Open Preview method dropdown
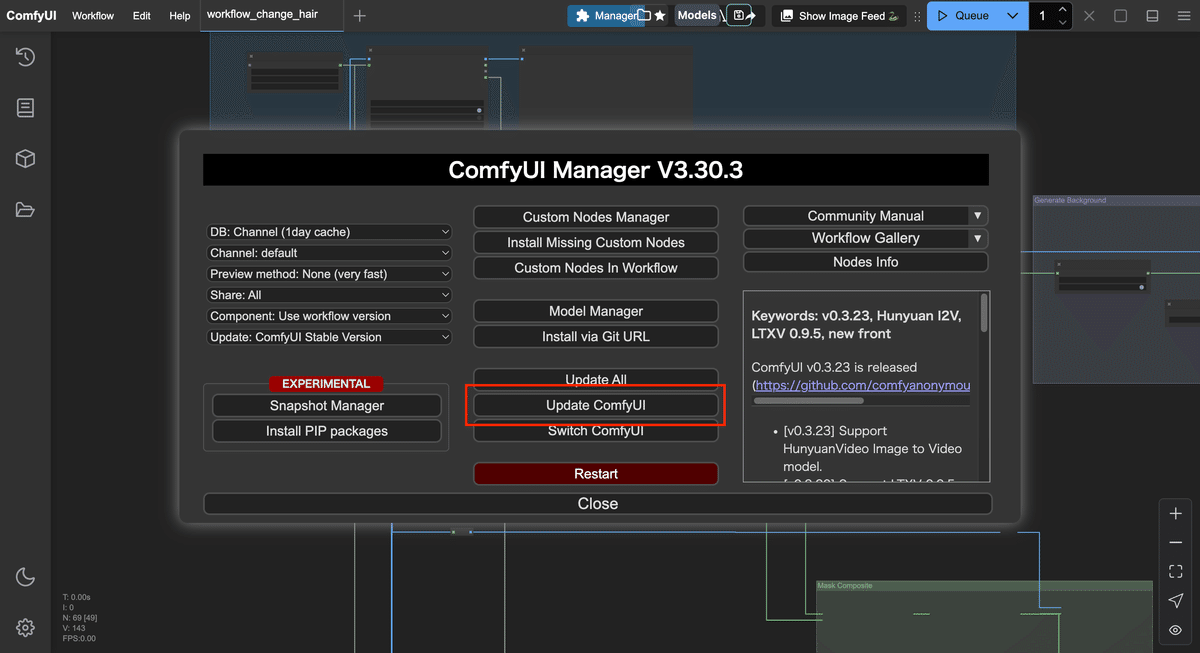 pos(330,274)
